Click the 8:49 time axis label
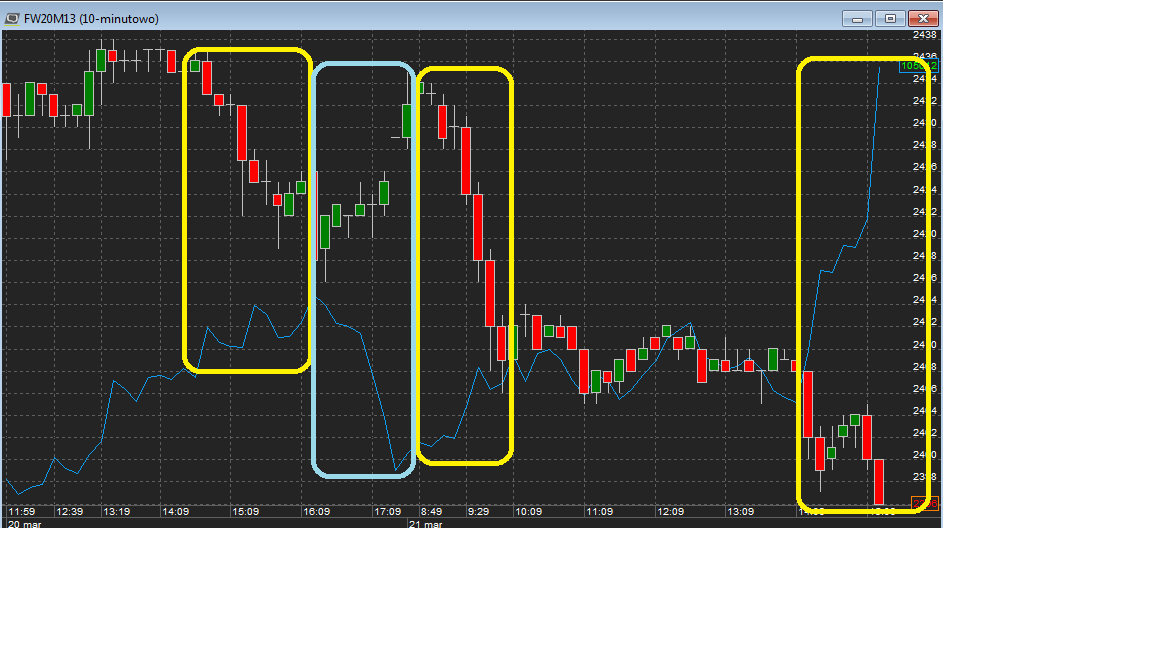 point(431,511)
